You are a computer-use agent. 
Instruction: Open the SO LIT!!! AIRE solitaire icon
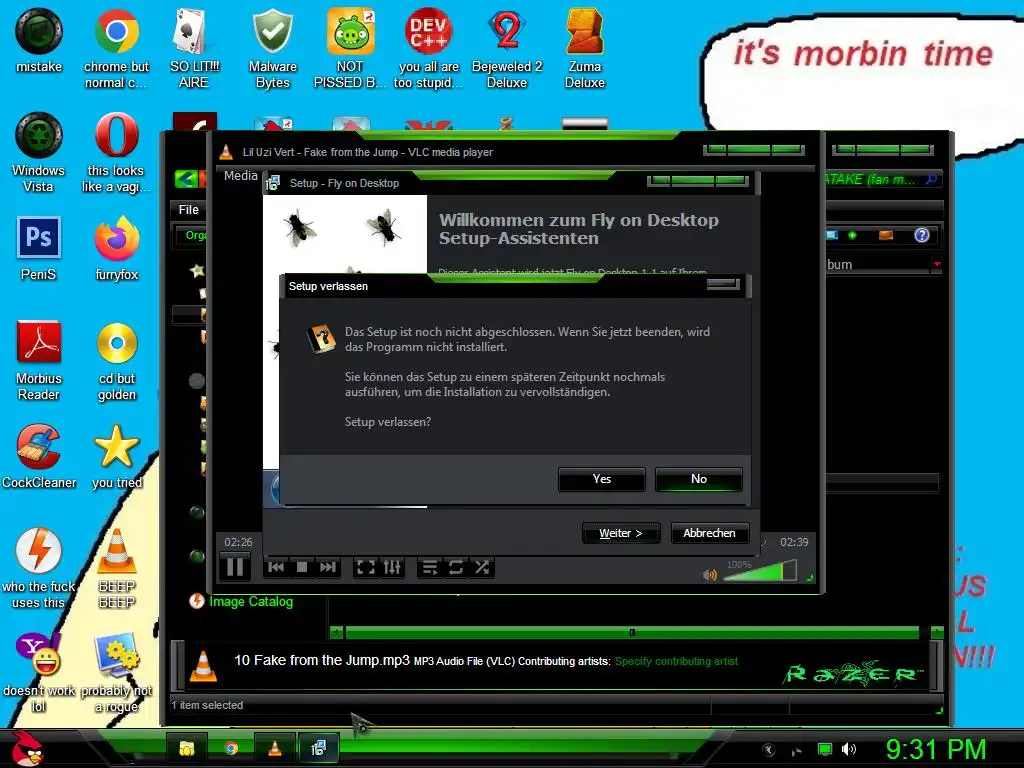194,48
